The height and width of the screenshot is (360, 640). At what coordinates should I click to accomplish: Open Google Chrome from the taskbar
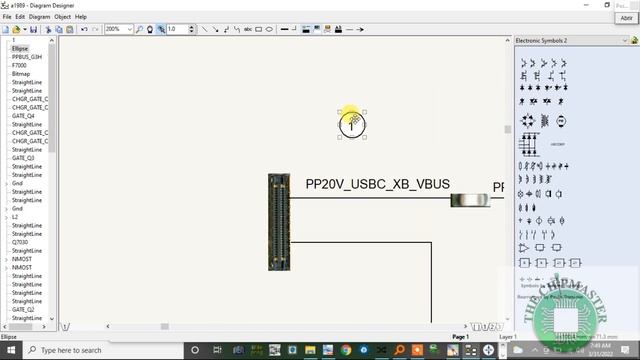pyautogui.click(x=346, y=350)
